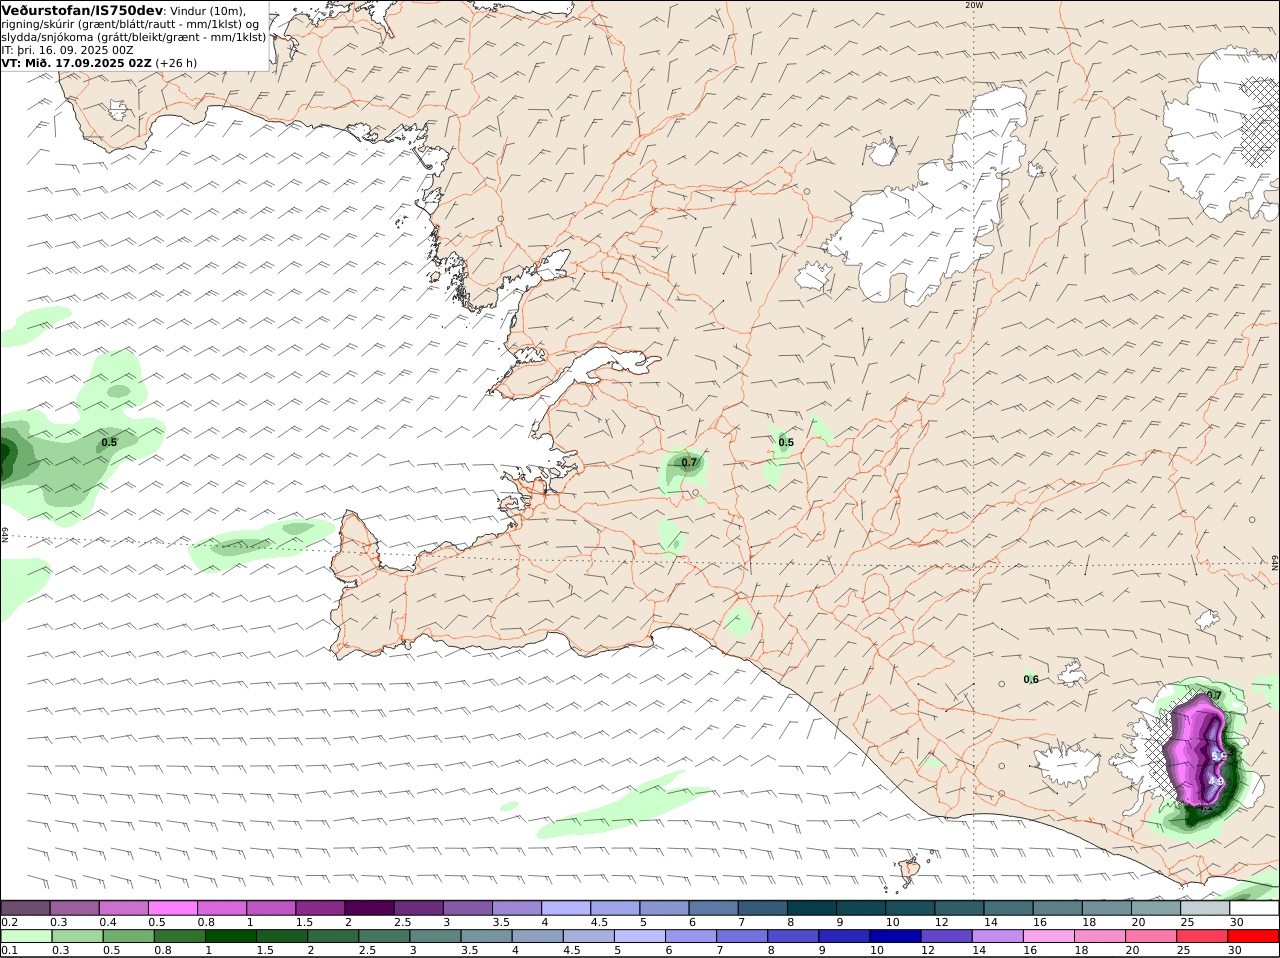Click the 0.6 precipitation value in the southeast
Viewport: 1280px width, 958px height.
click(1031, 680)
